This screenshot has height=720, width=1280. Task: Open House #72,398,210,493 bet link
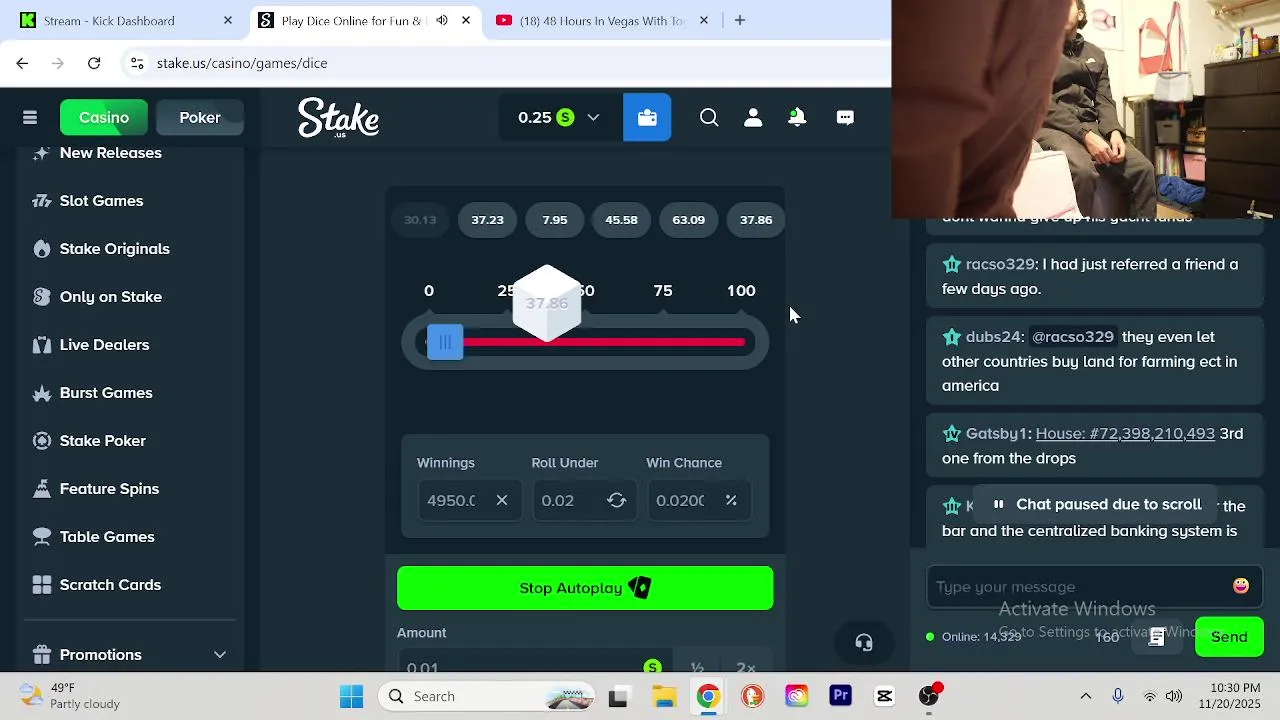1125,433
